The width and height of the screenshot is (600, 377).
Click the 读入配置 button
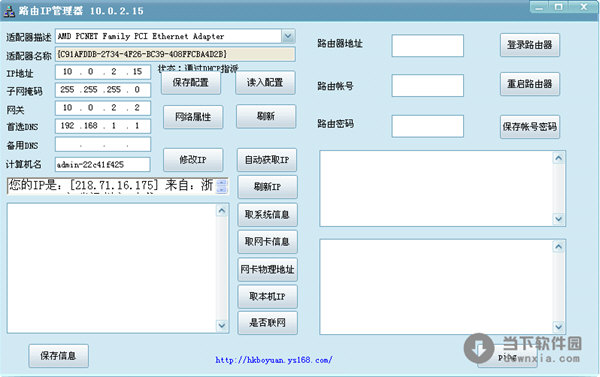click(265, 82)
